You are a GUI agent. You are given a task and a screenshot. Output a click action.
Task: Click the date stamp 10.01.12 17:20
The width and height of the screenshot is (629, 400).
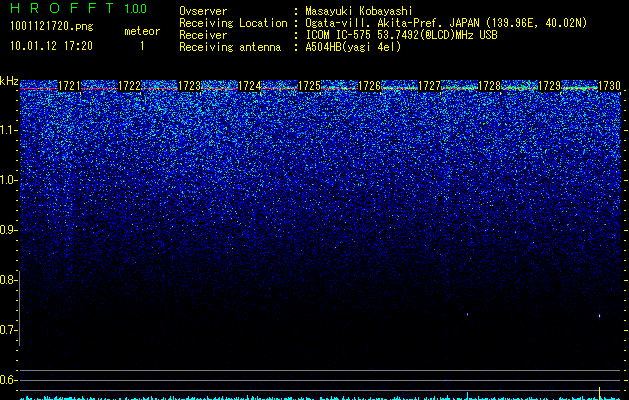pyautogui.click(x=51, y=46)
